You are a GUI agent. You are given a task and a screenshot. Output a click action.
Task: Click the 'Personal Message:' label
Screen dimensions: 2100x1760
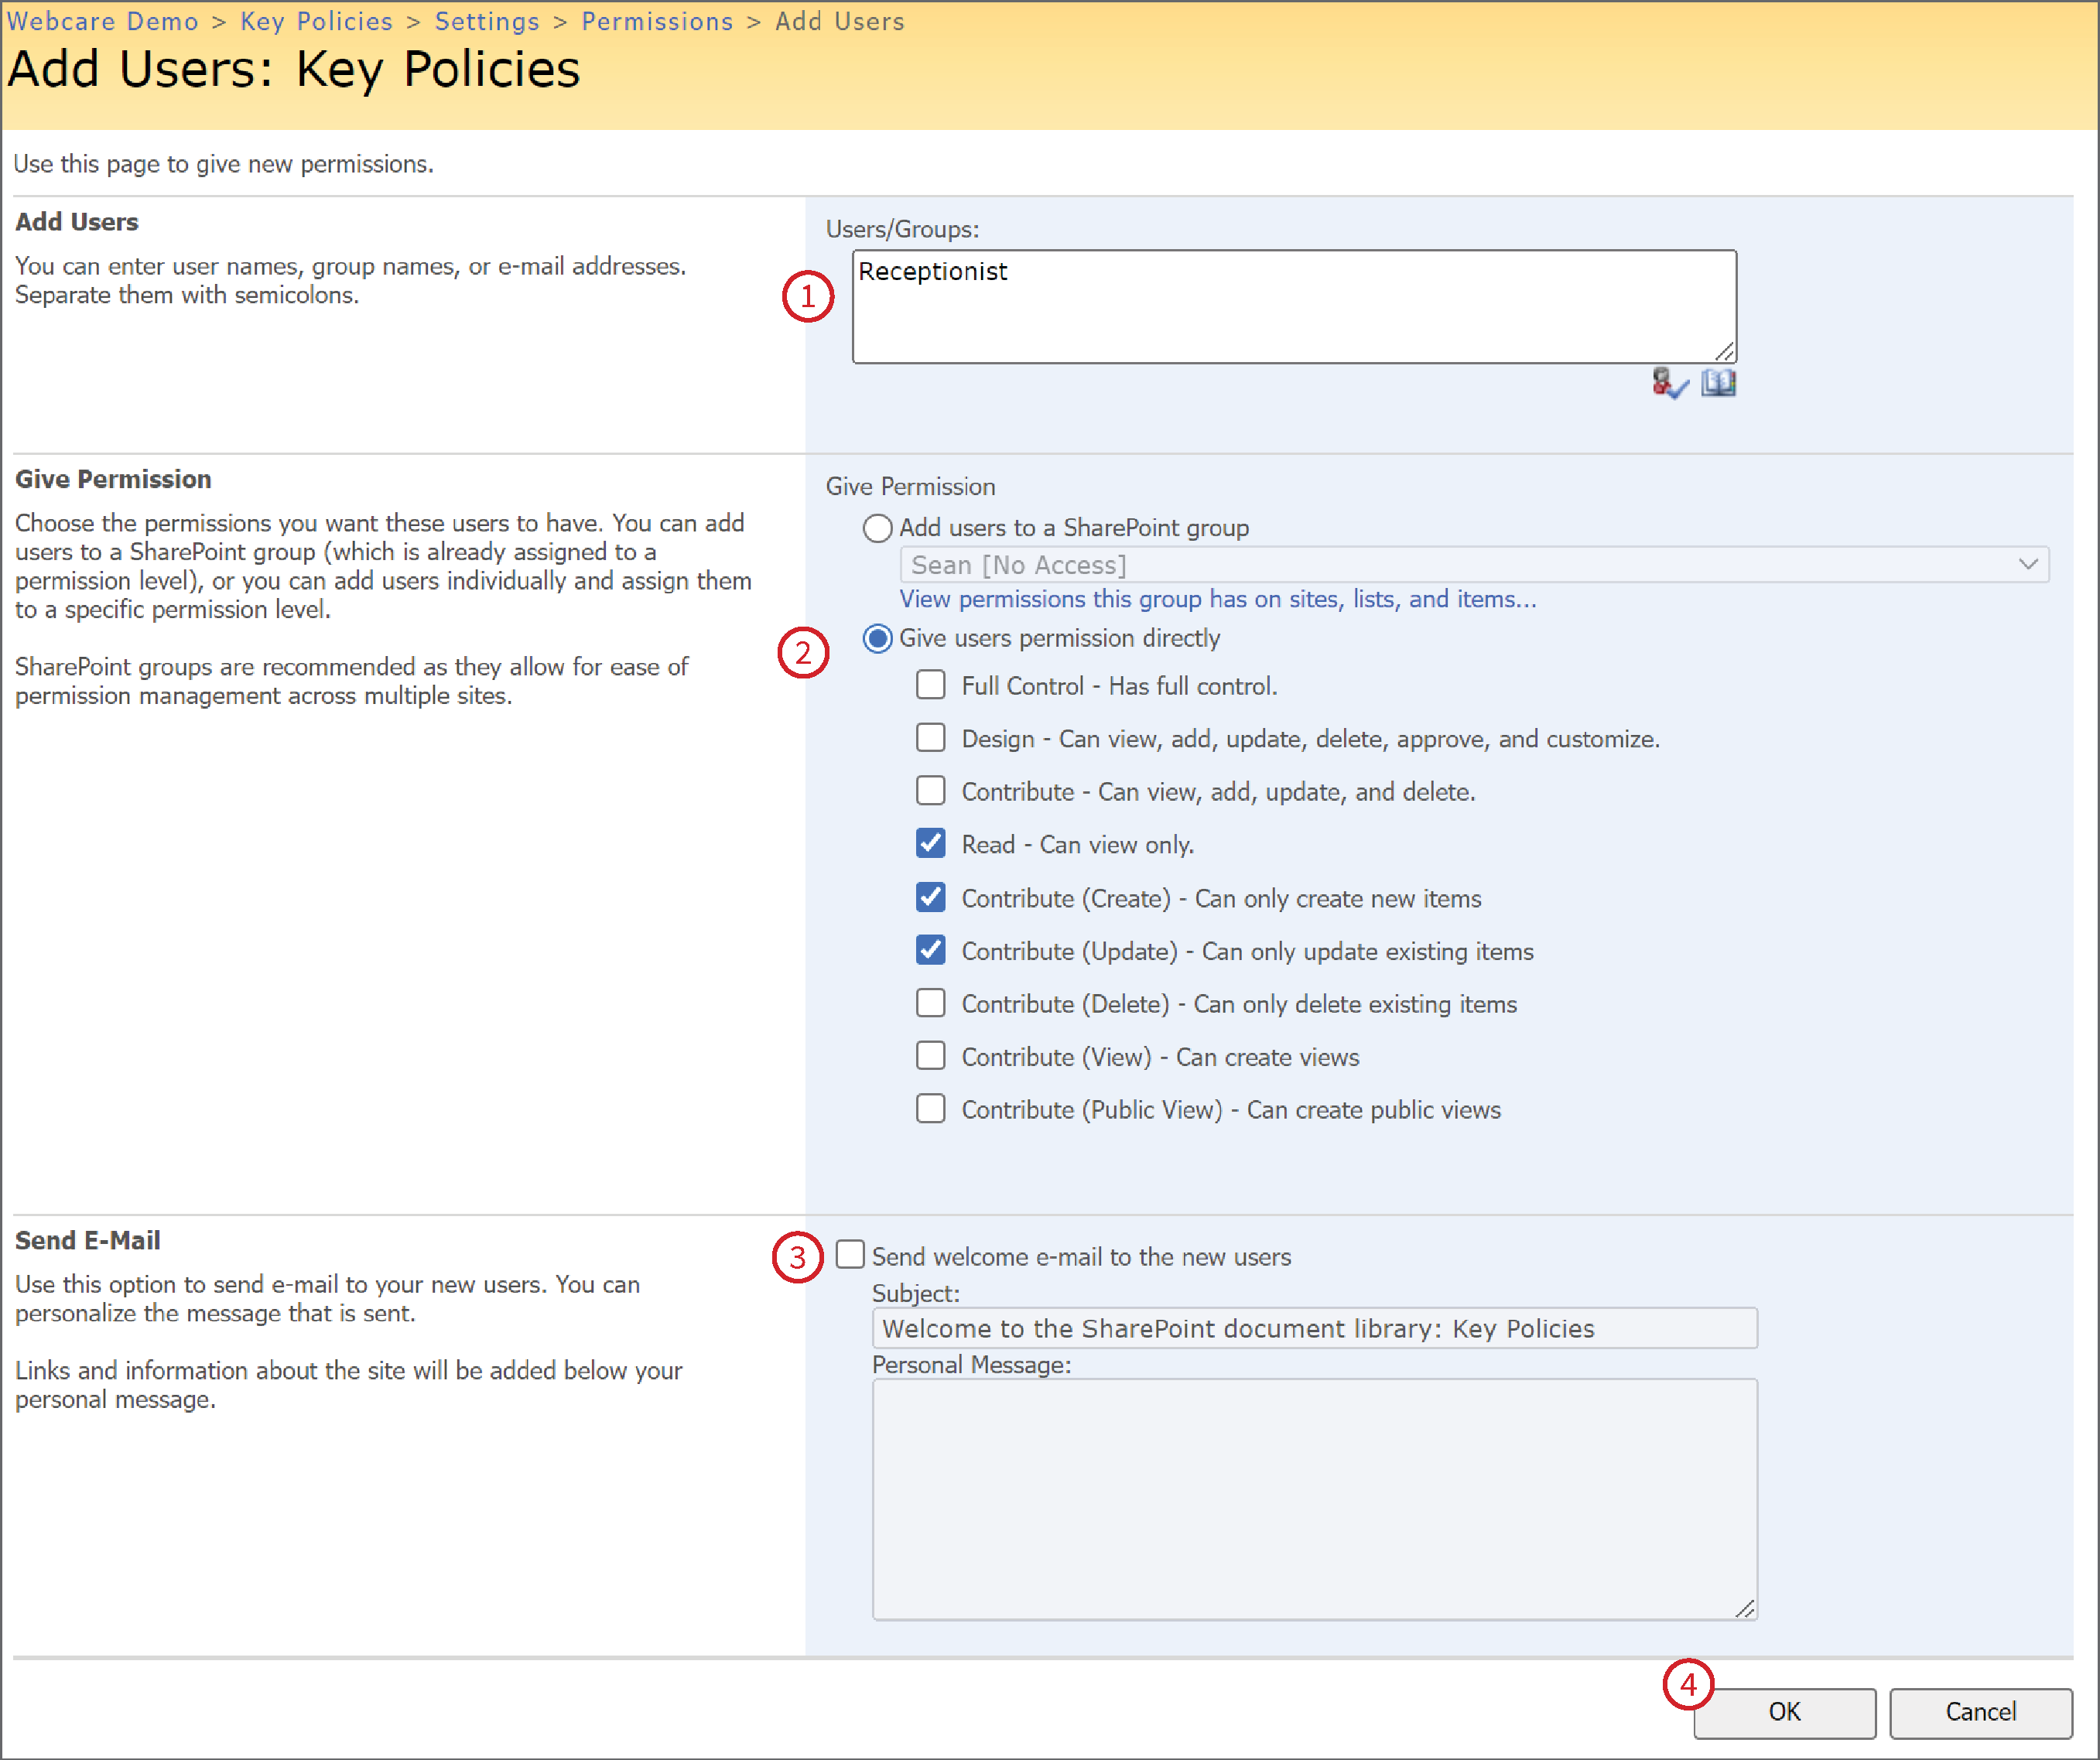tap(971, 1365)
